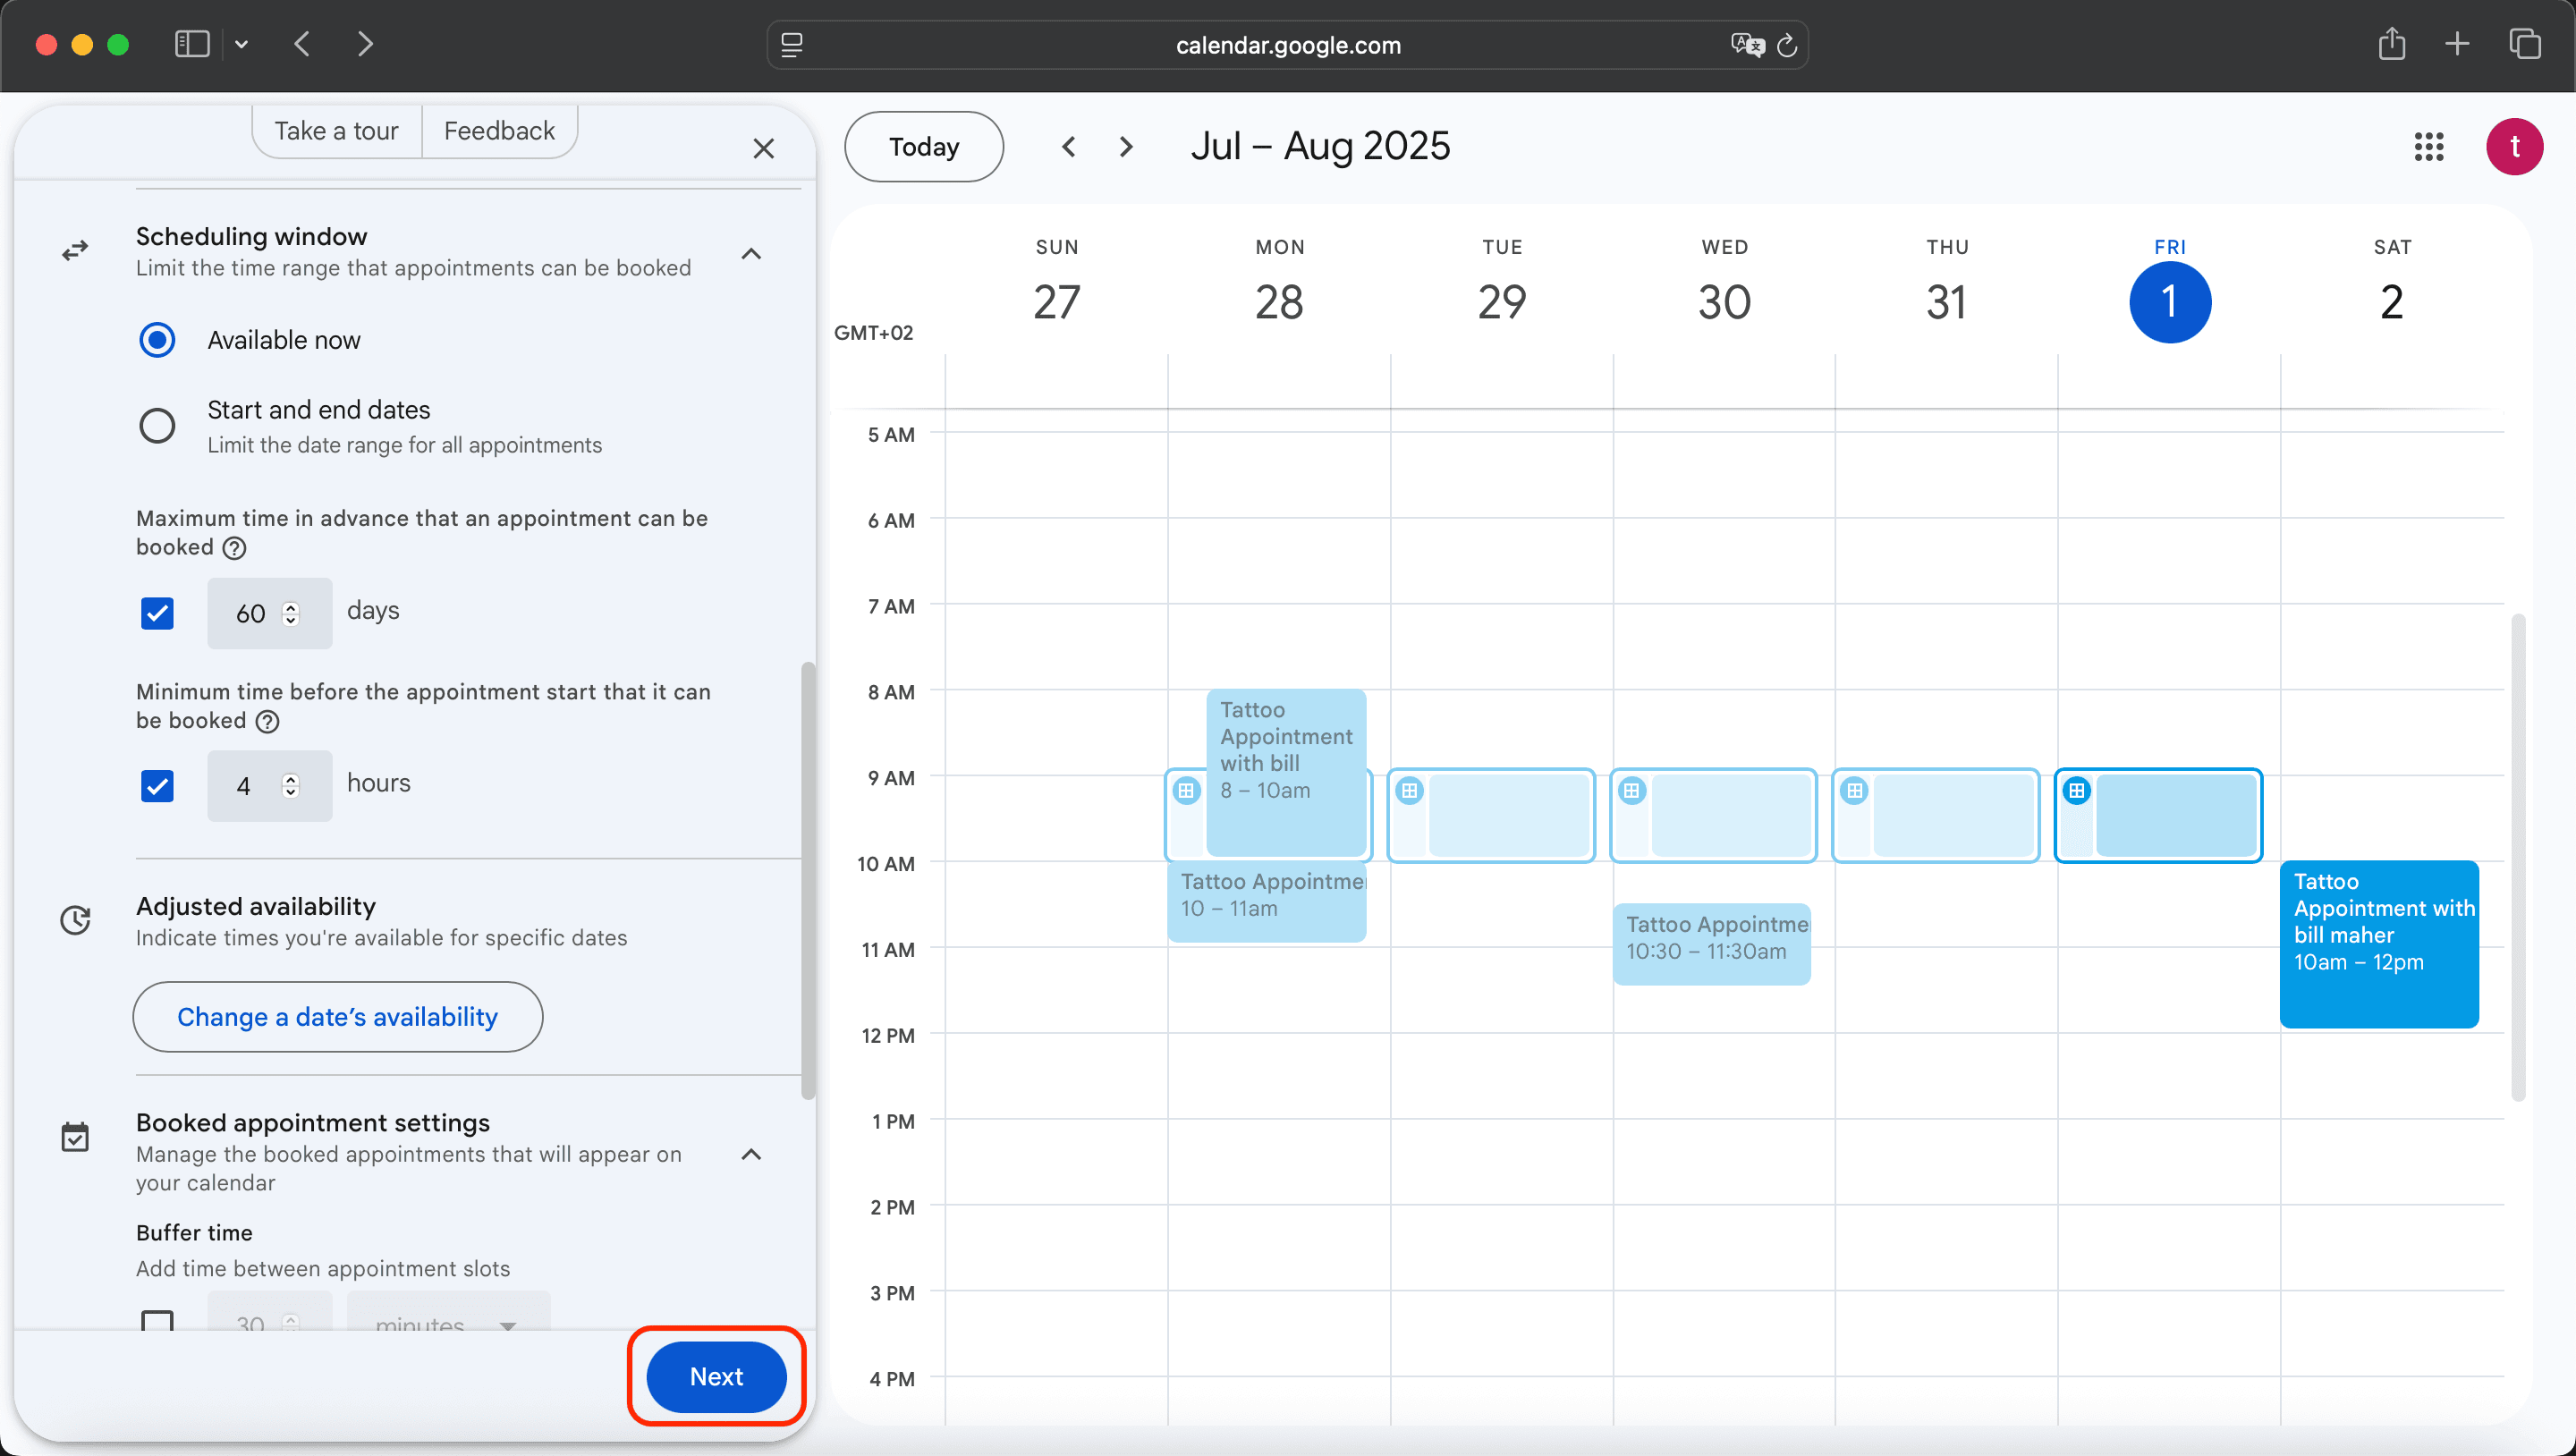Image resolution: width=2576 pixels, height=1456 pixels.
Task: Click help icon beside maximum advance time
Action: (x=234, y=548)
